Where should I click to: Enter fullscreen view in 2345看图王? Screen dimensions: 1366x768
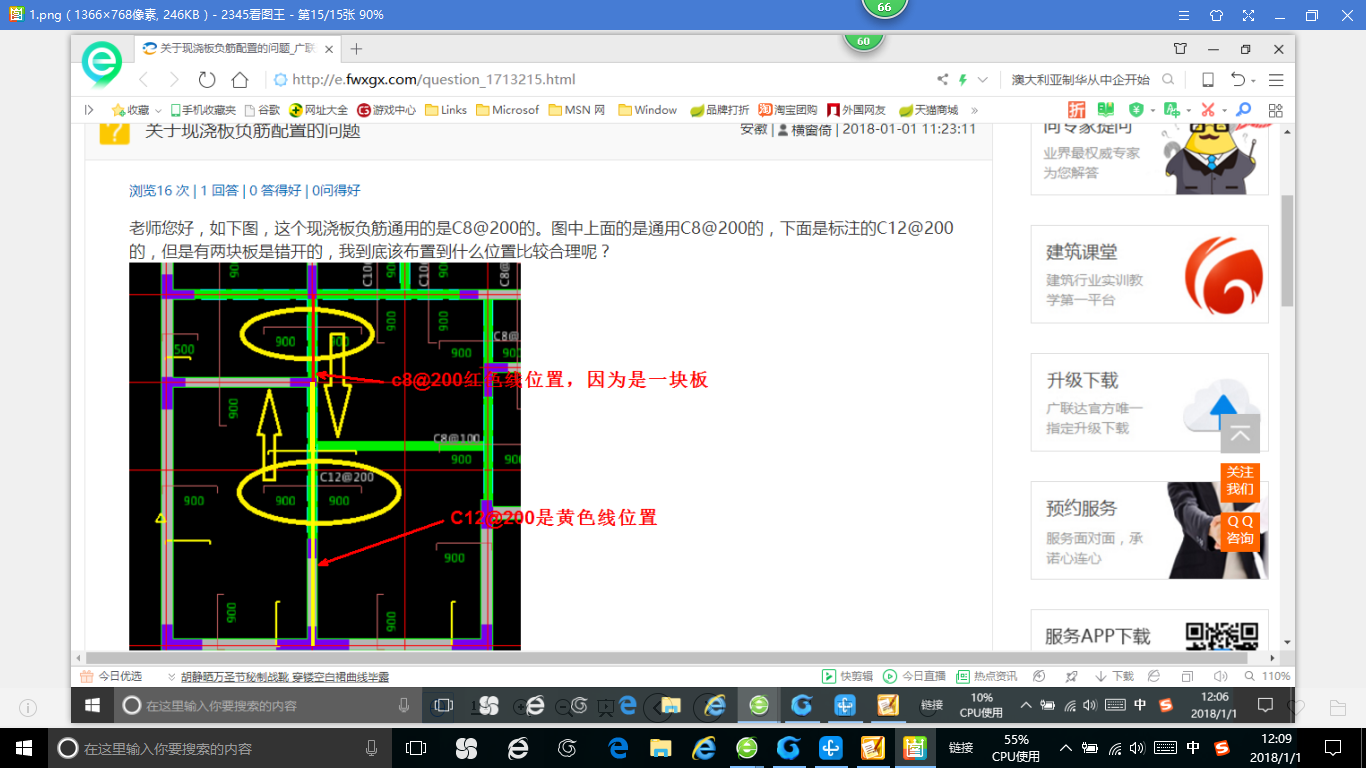click(x=1248, y=15)
